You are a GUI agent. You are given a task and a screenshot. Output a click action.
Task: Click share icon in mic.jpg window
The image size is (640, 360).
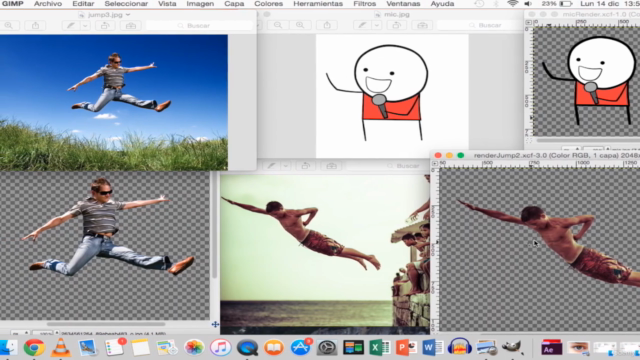(327, 25)
